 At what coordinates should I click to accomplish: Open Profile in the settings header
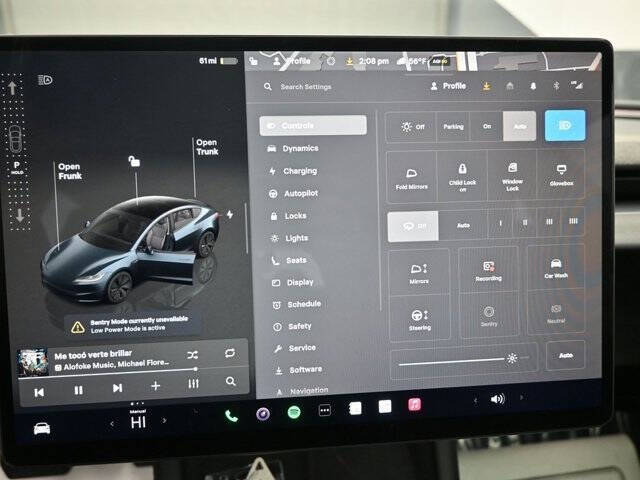448,86
